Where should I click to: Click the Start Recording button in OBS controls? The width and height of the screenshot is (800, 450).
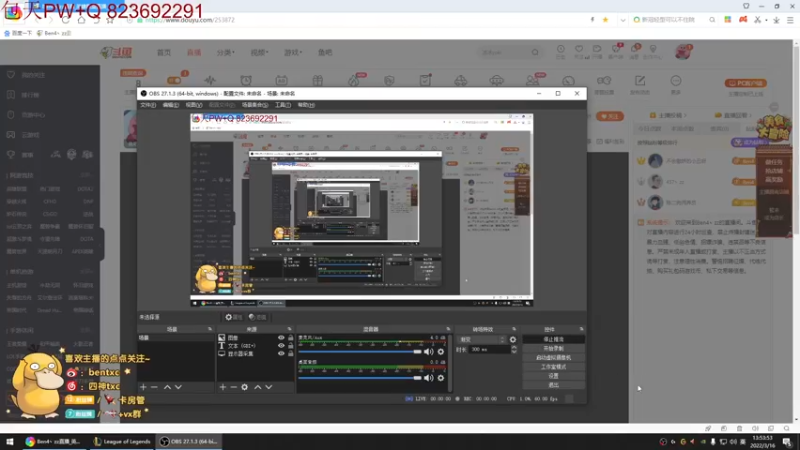(554, 348)
